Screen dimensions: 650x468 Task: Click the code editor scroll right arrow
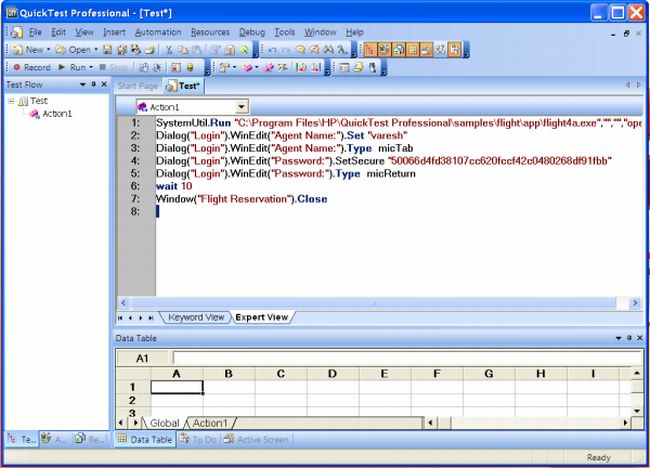coord(635,303)
